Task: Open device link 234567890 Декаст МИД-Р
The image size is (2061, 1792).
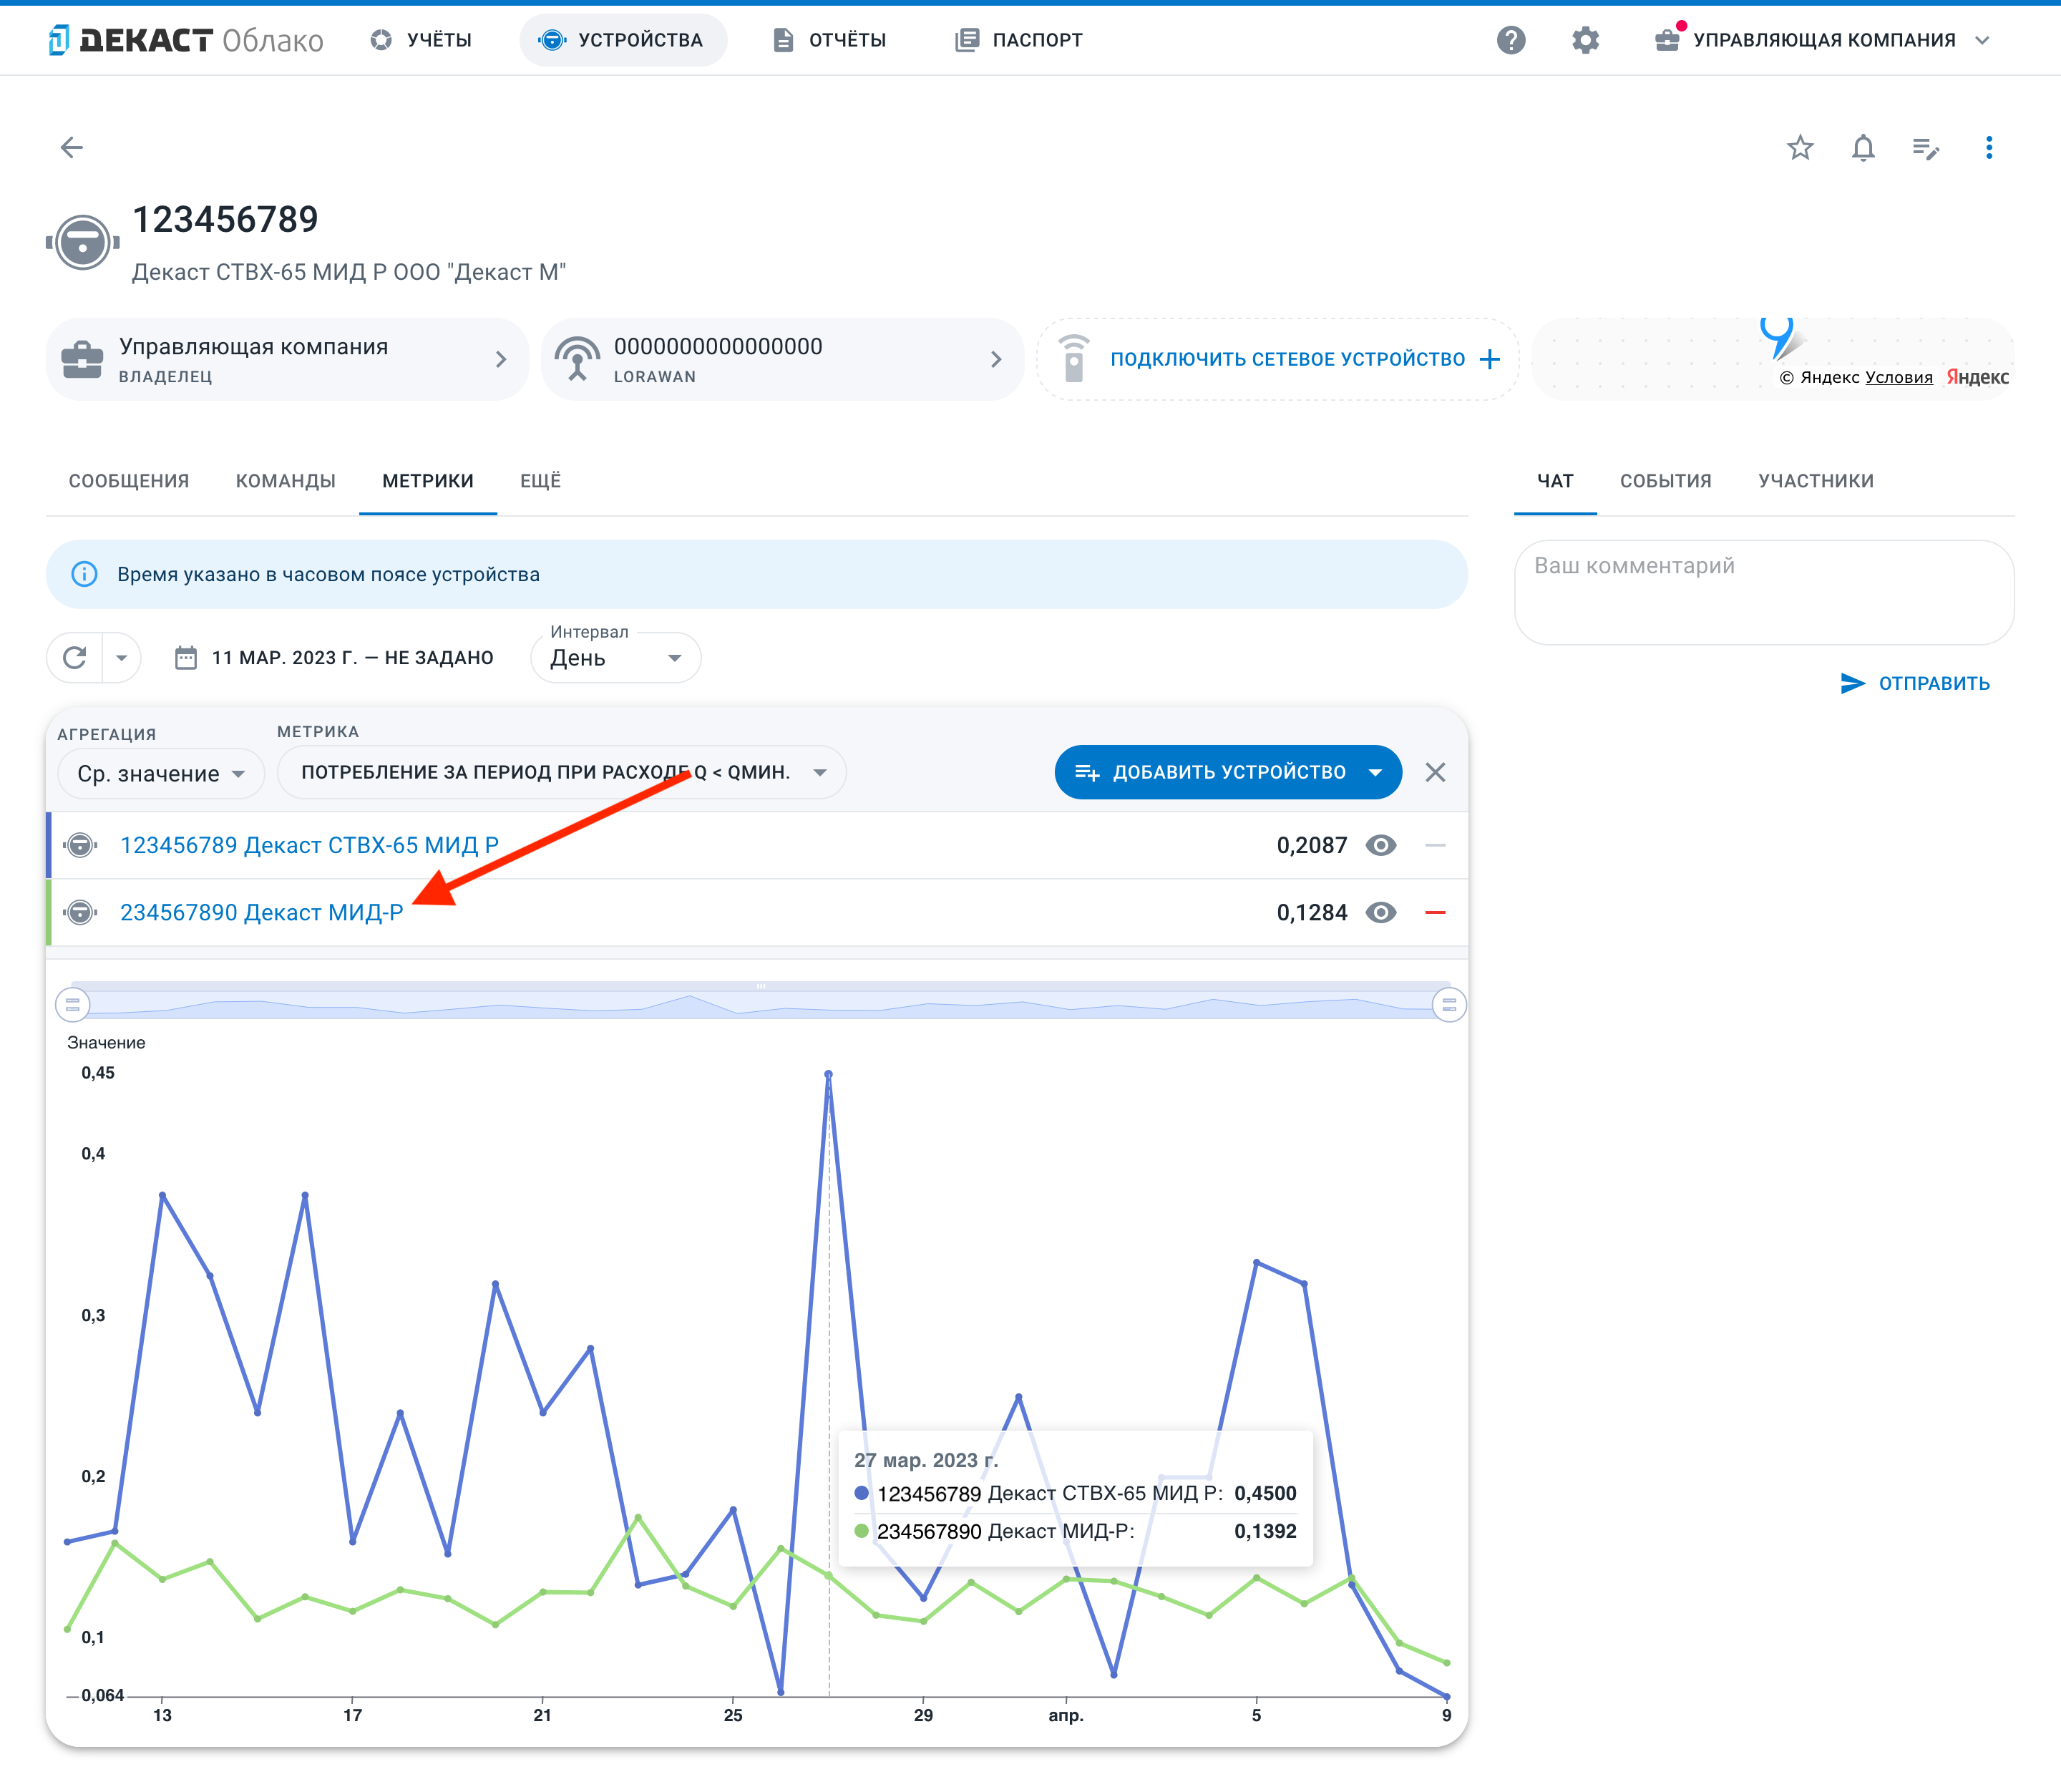Action: pos(261,912)
